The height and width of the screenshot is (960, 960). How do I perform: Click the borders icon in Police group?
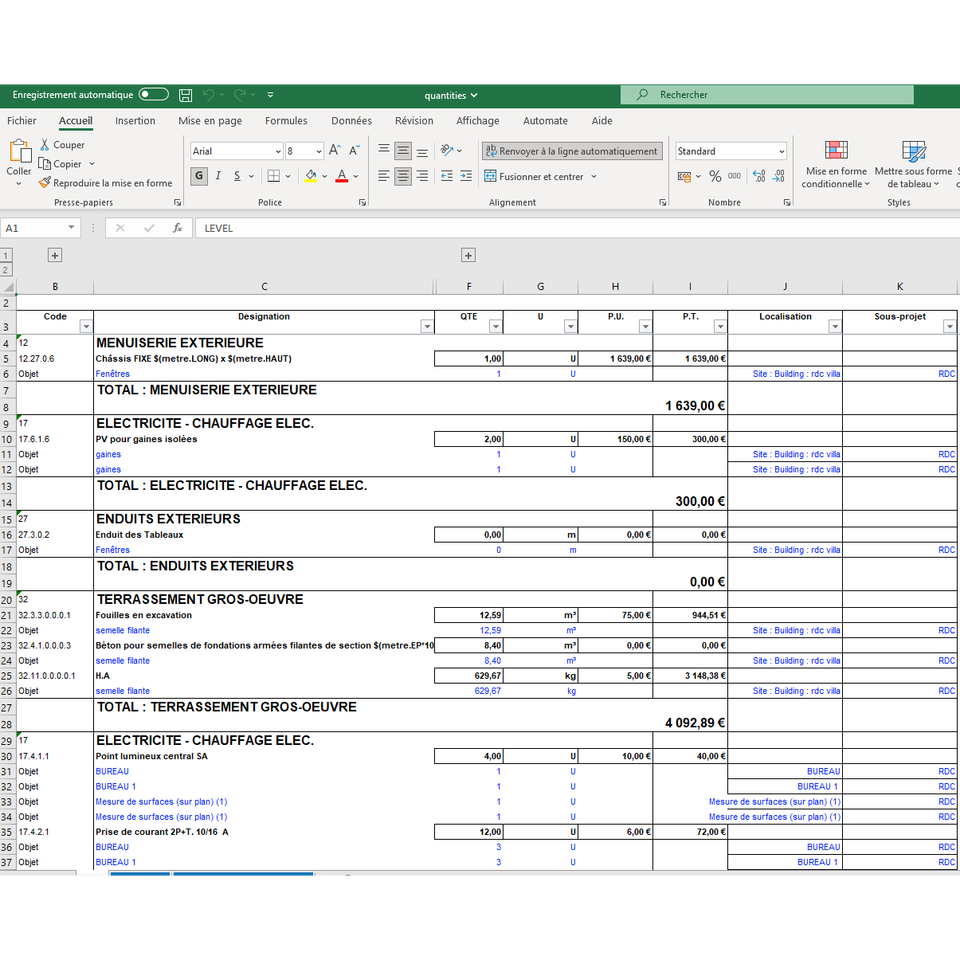pos(273,176)
